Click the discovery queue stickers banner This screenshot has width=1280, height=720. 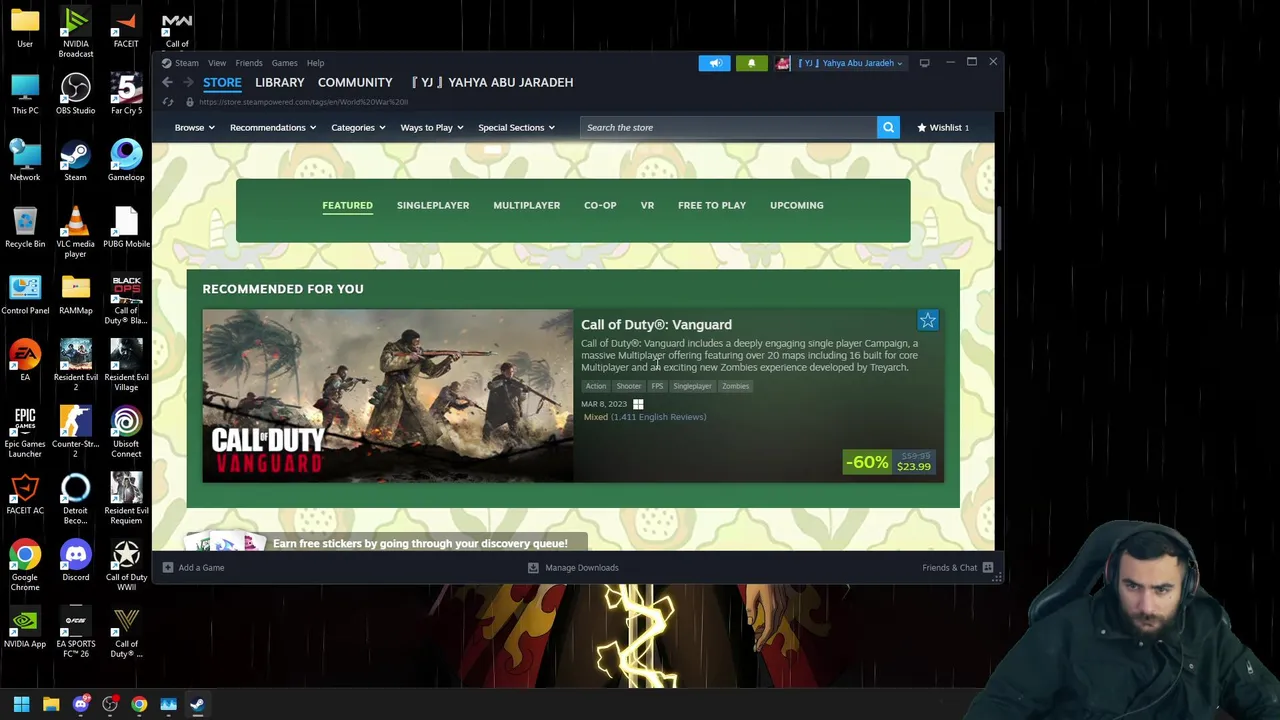[387, 543]
